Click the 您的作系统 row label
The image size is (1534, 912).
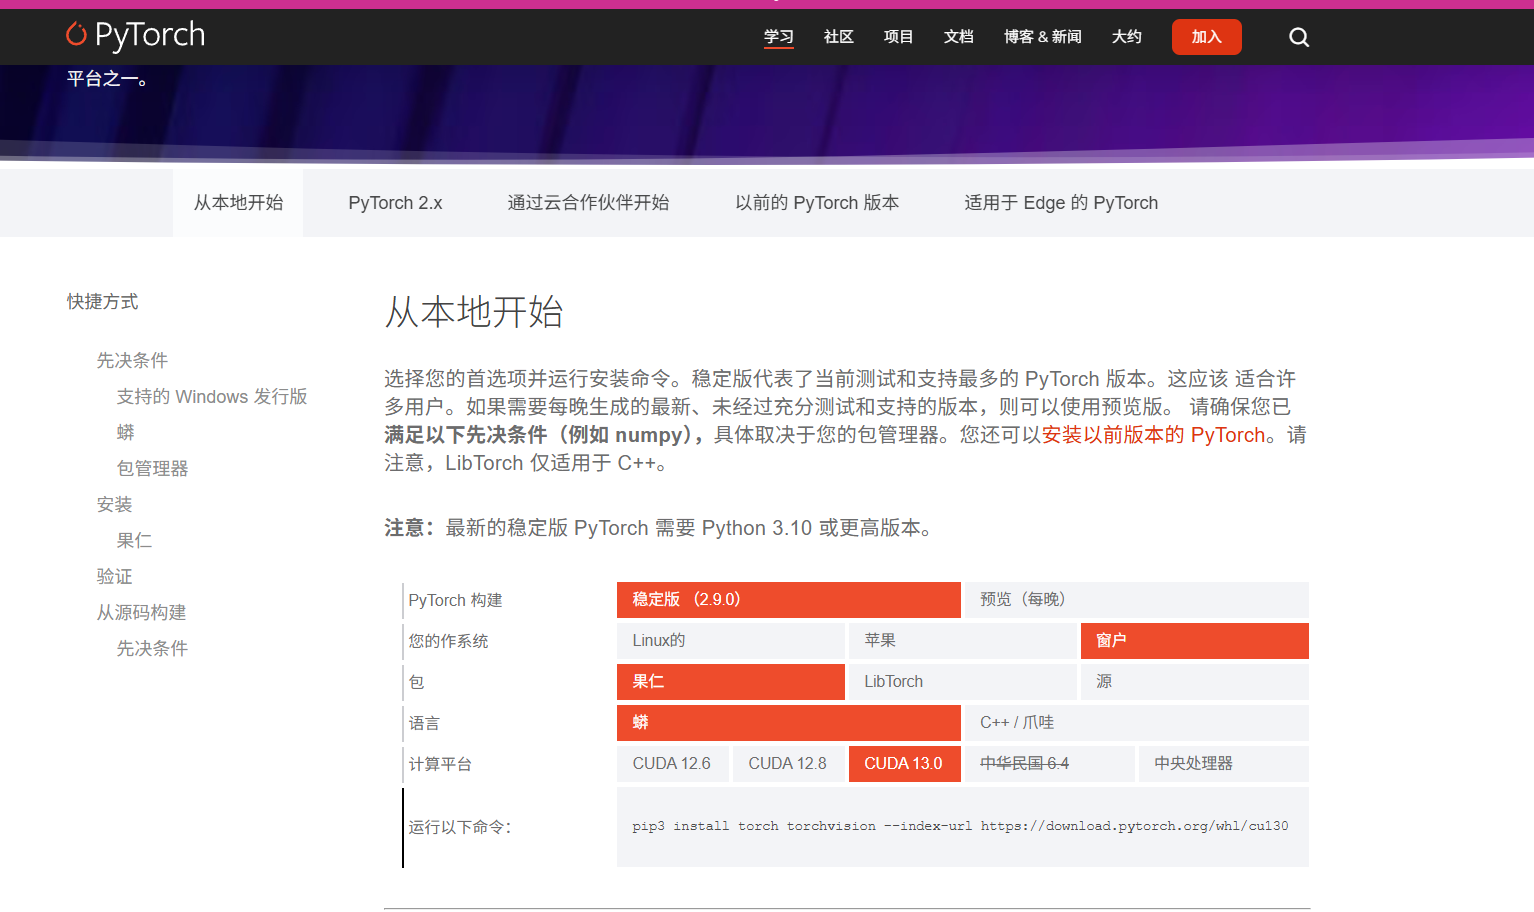(448, 641)
